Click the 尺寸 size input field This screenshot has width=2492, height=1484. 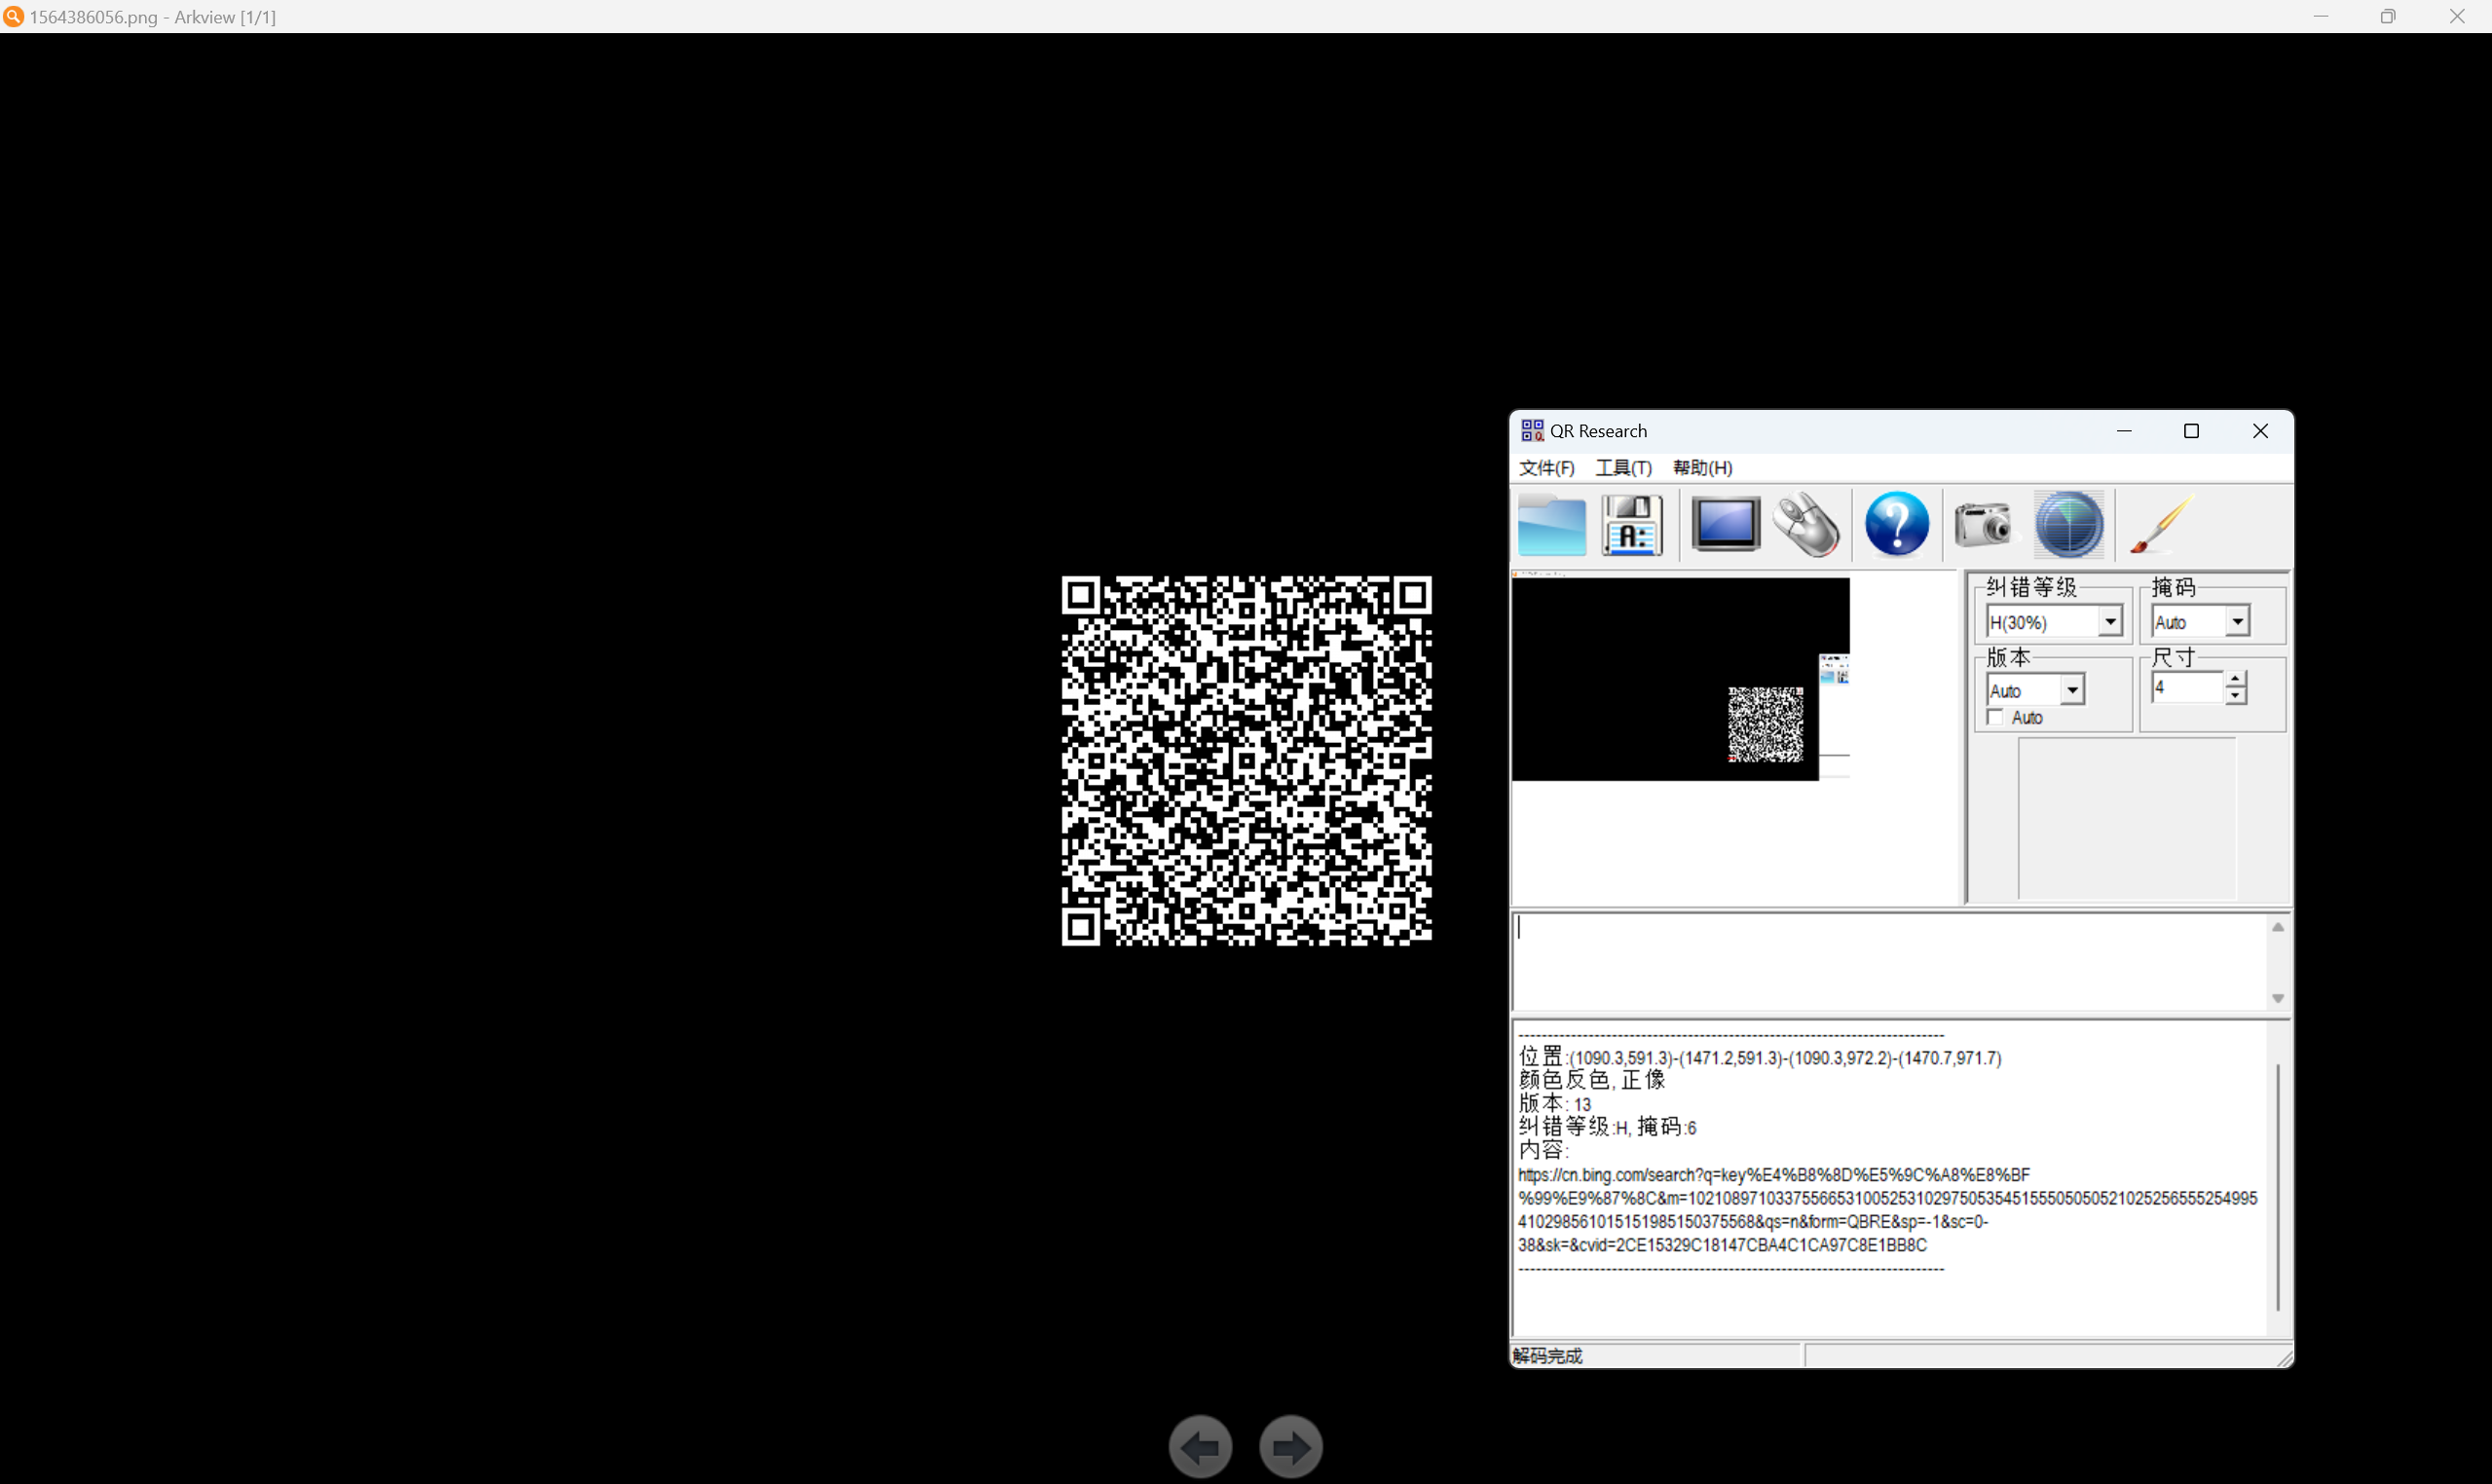(x=2188, y=688)
